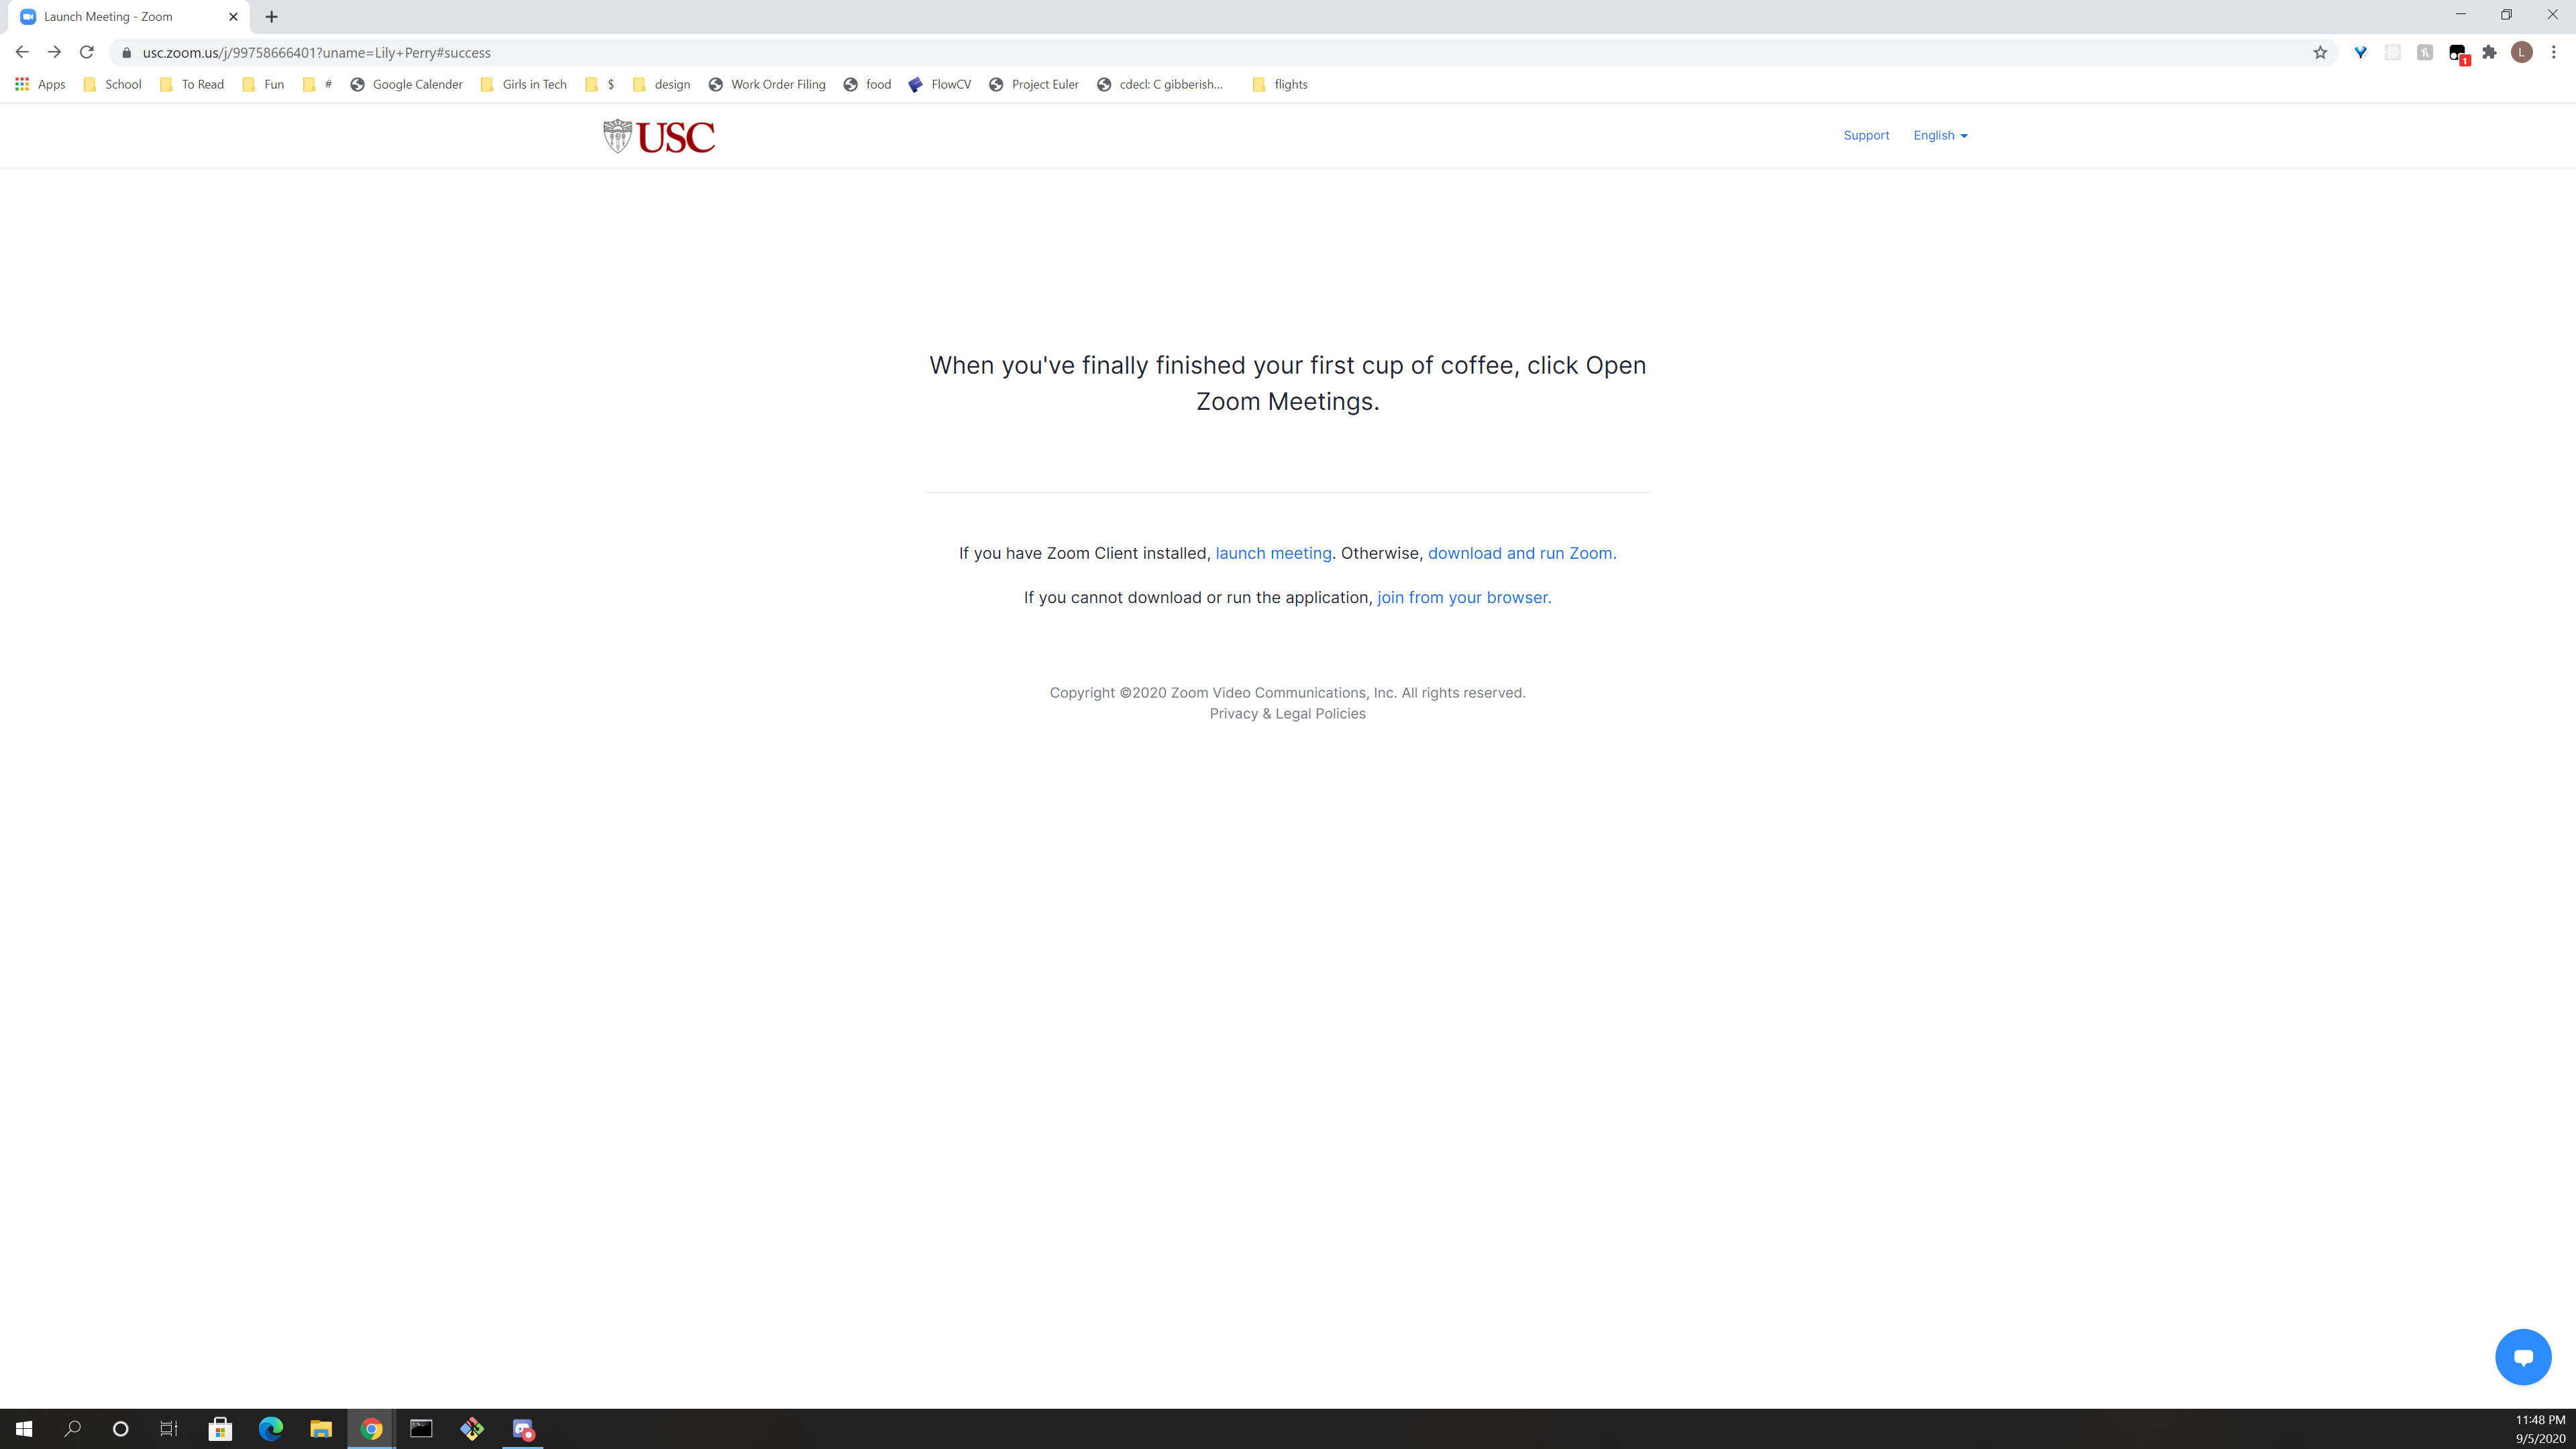
Task: Open the Chrome profile avatar
Action: 2521,53
